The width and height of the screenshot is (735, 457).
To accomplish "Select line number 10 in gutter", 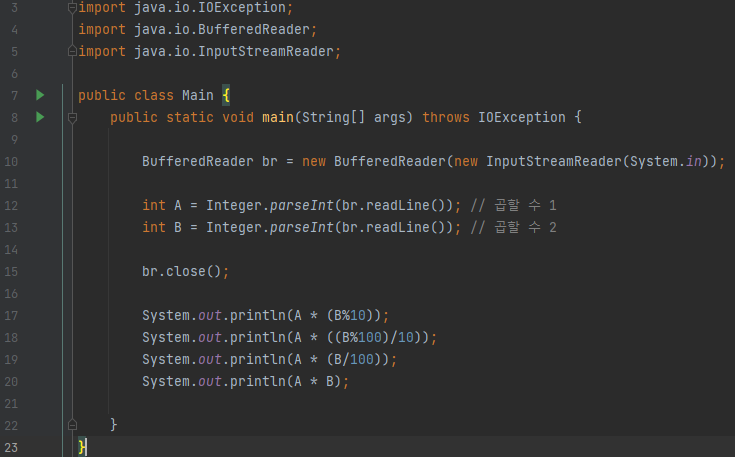I will point(11,162).
